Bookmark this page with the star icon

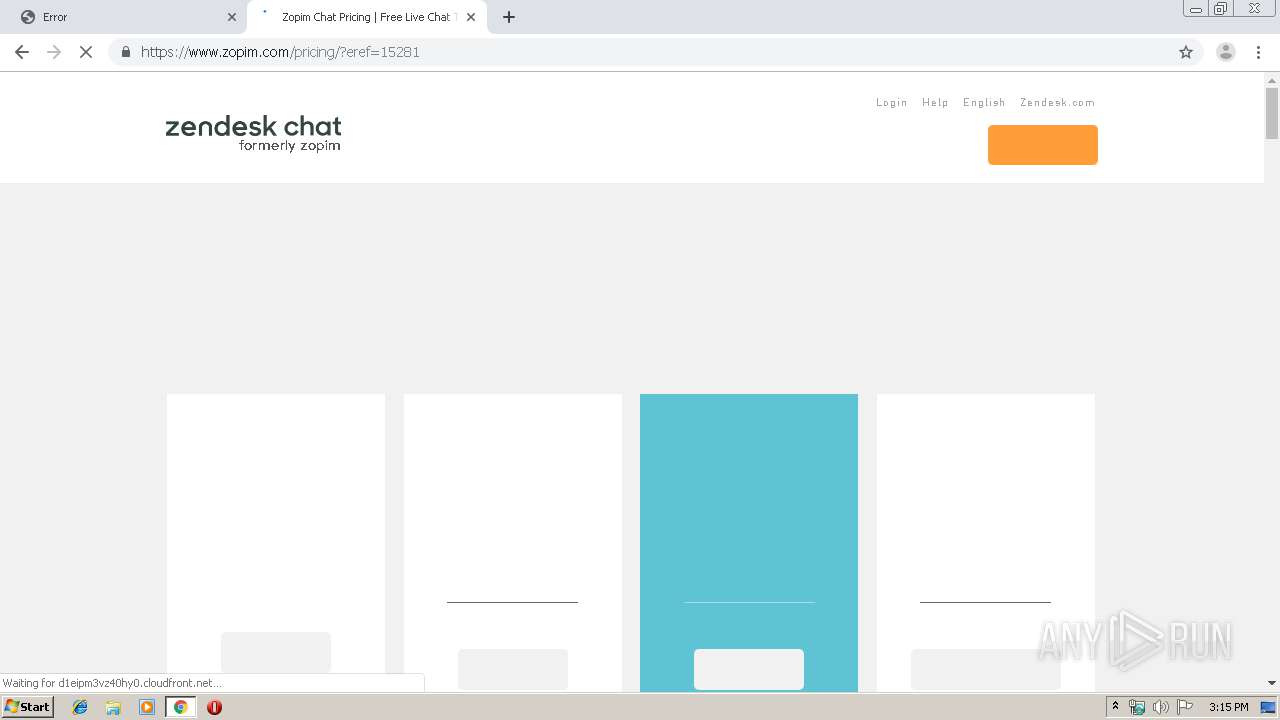pos(1186,52)
